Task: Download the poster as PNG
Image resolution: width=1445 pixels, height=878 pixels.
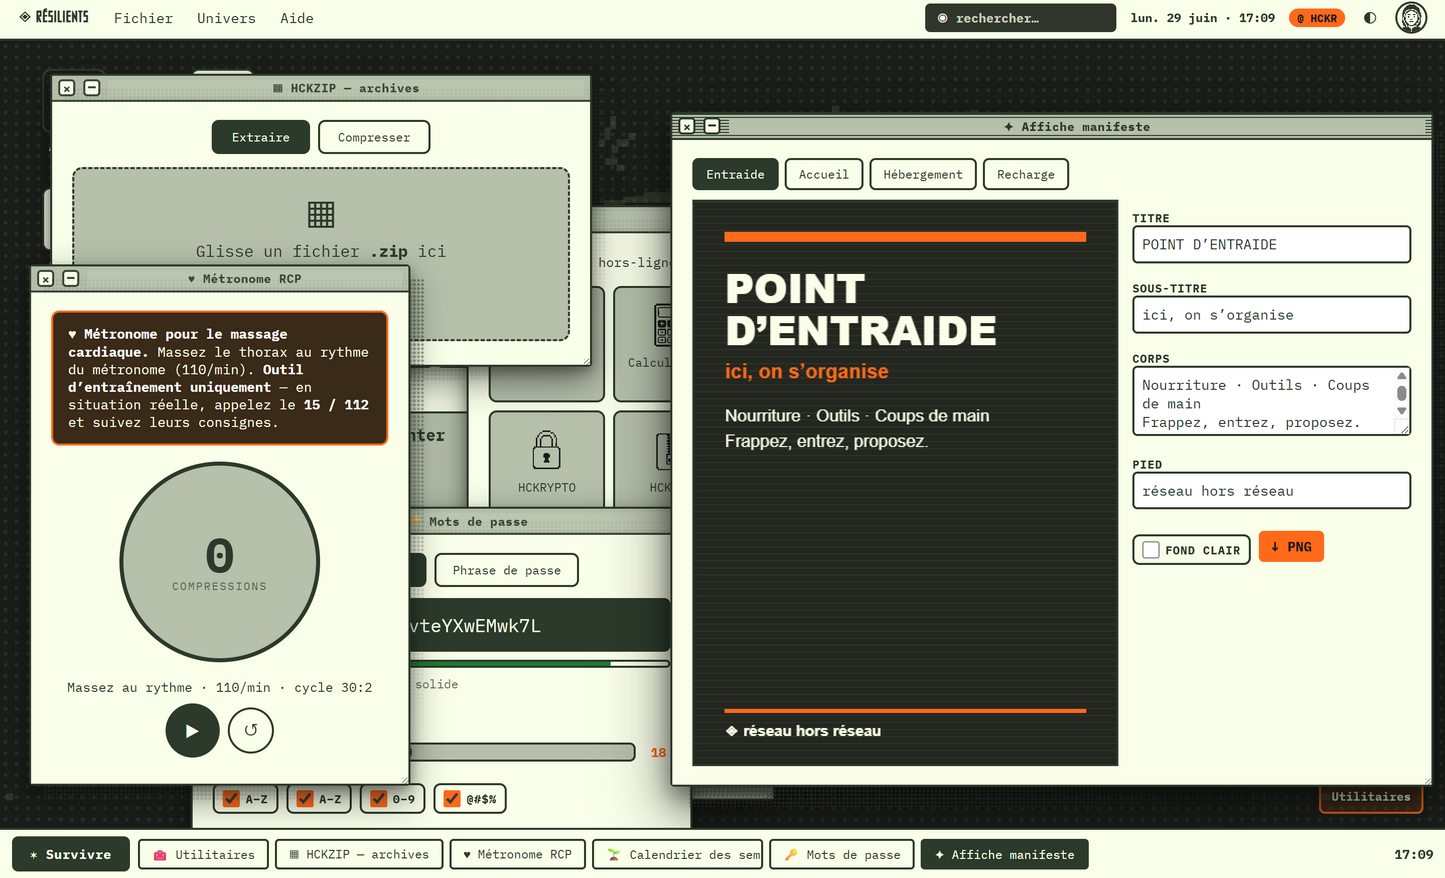Action: click(x=1291, y=547)
